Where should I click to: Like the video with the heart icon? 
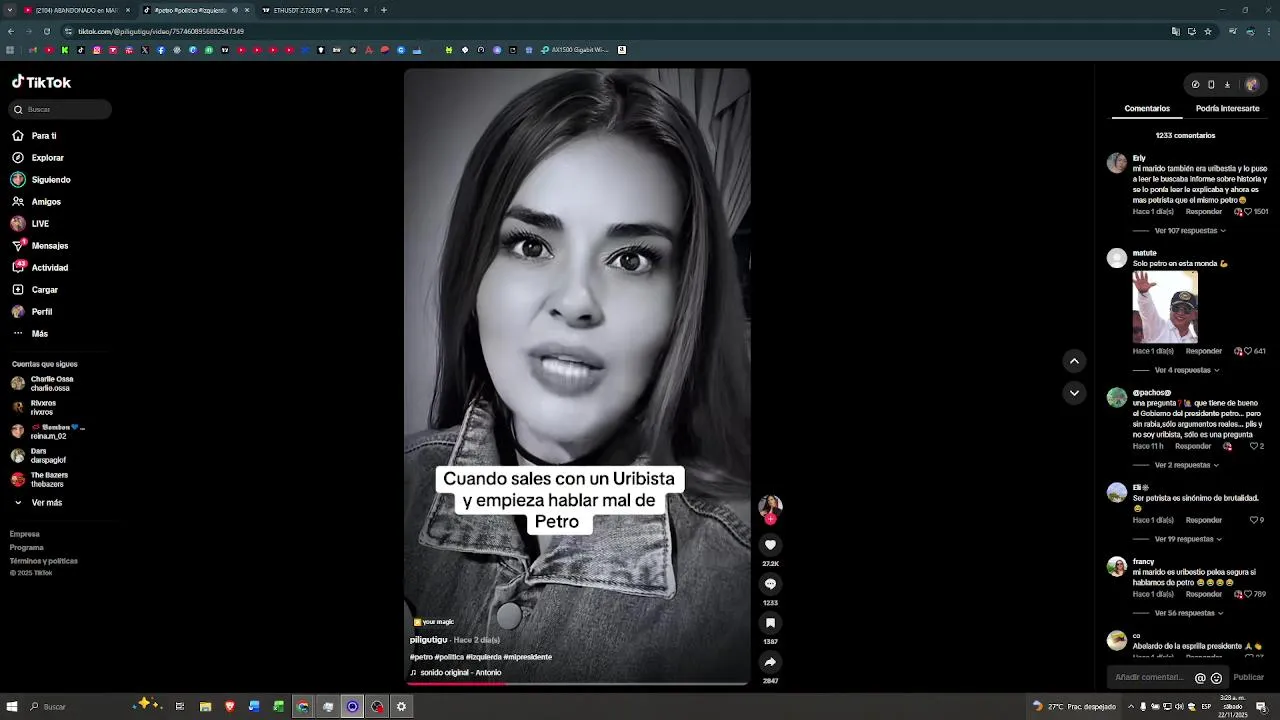tap(770, 545)
